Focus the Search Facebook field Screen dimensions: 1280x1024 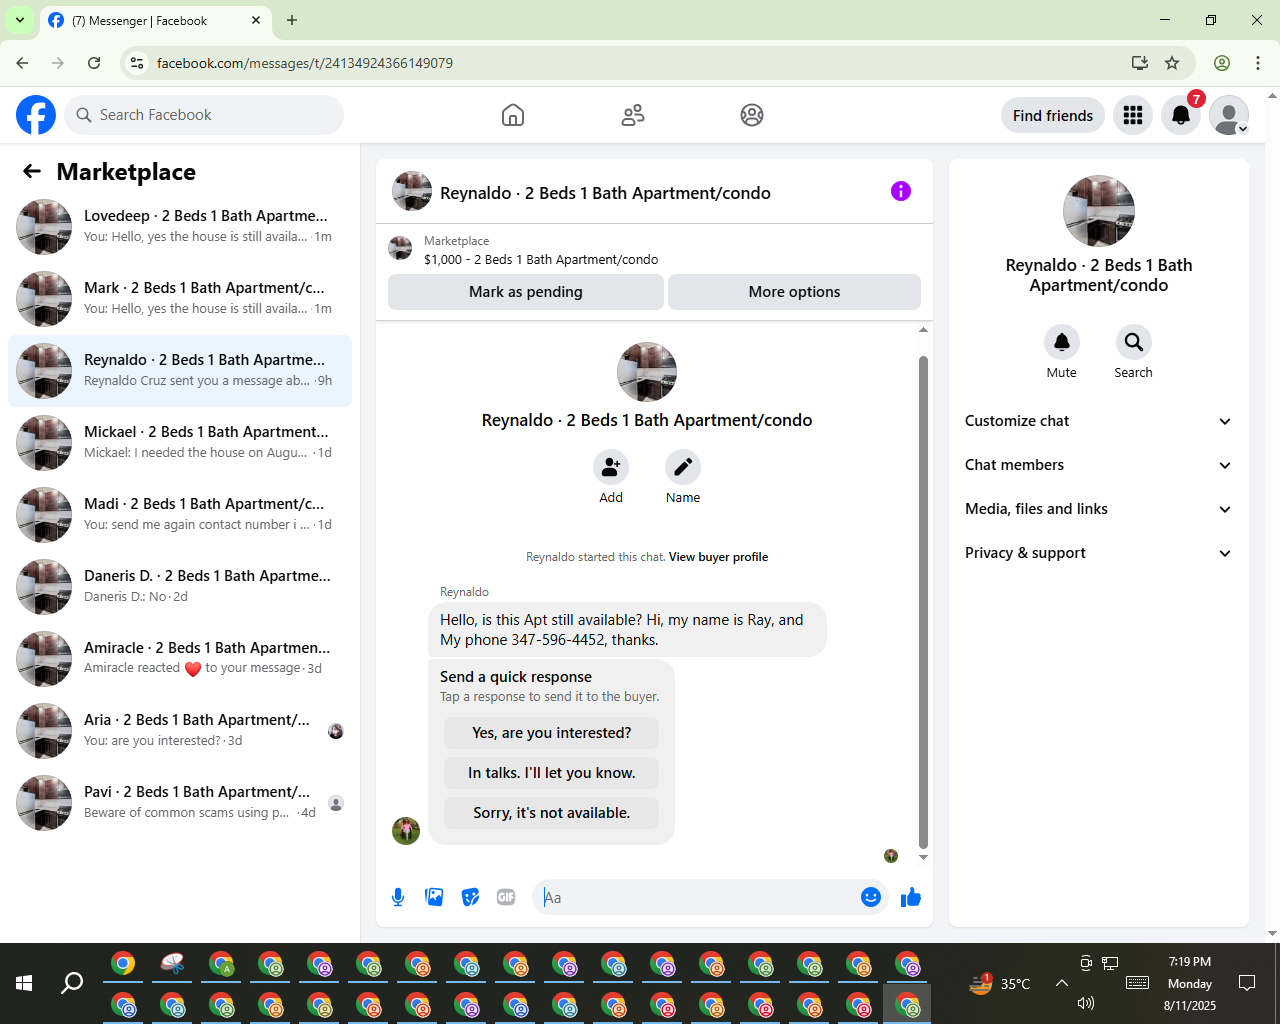[x=204, y=115]
